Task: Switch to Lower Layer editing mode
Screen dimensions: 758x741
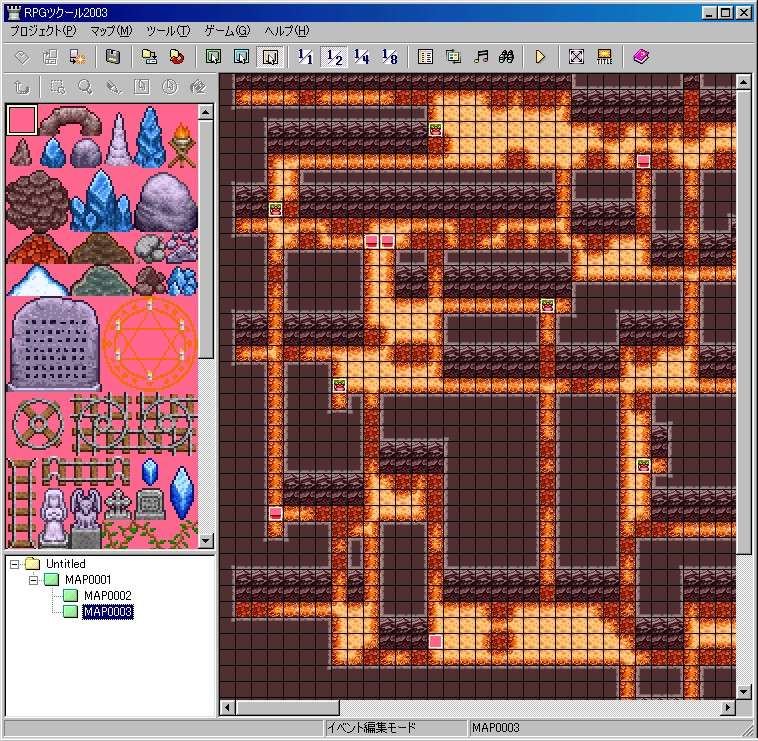Action: coord(213,58)
